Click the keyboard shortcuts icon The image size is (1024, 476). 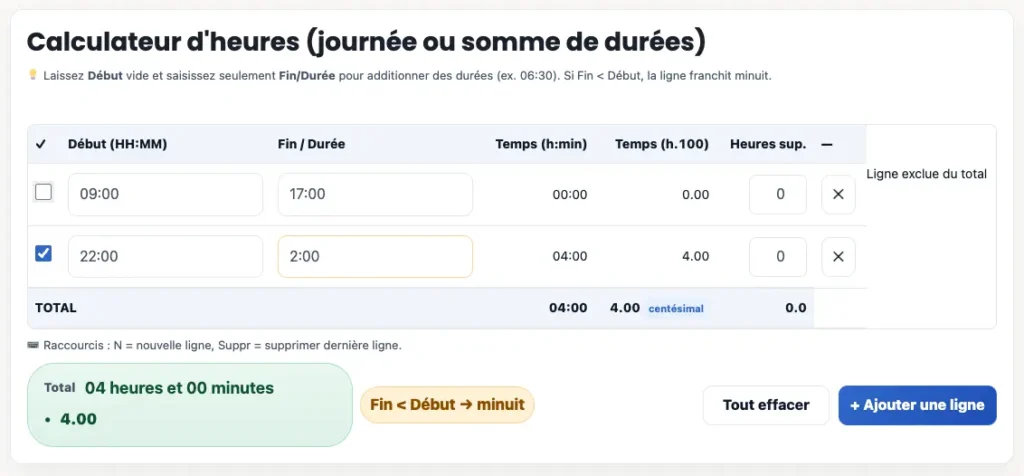[x=33, y=345]
